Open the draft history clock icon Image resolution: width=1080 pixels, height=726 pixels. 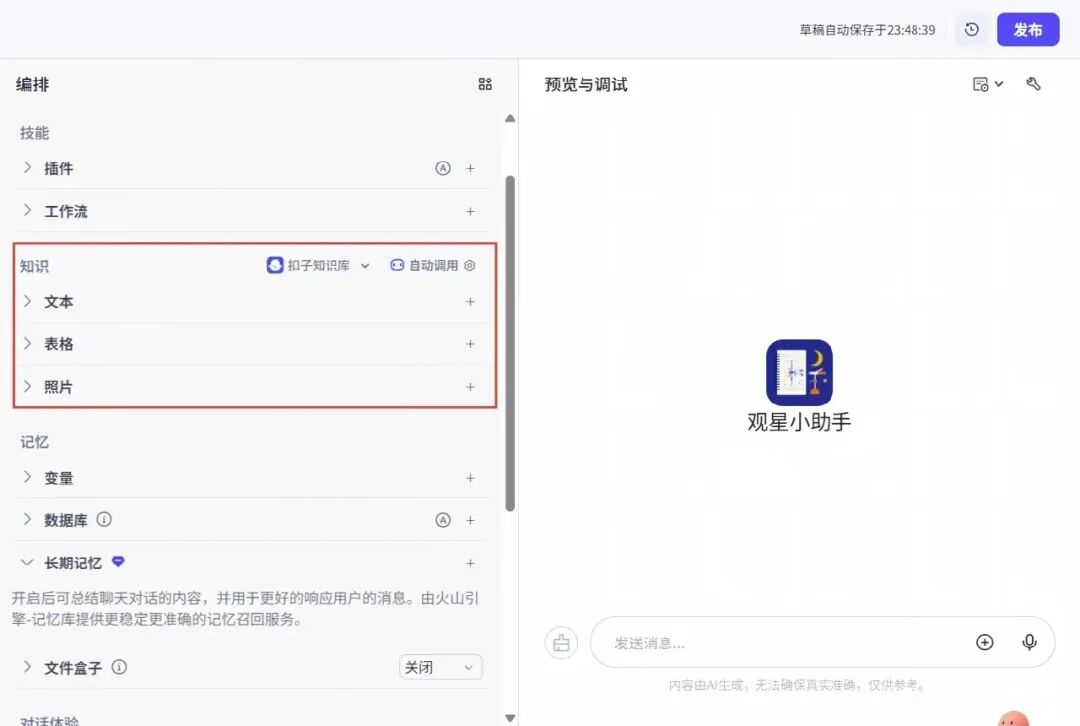[972, 30]
